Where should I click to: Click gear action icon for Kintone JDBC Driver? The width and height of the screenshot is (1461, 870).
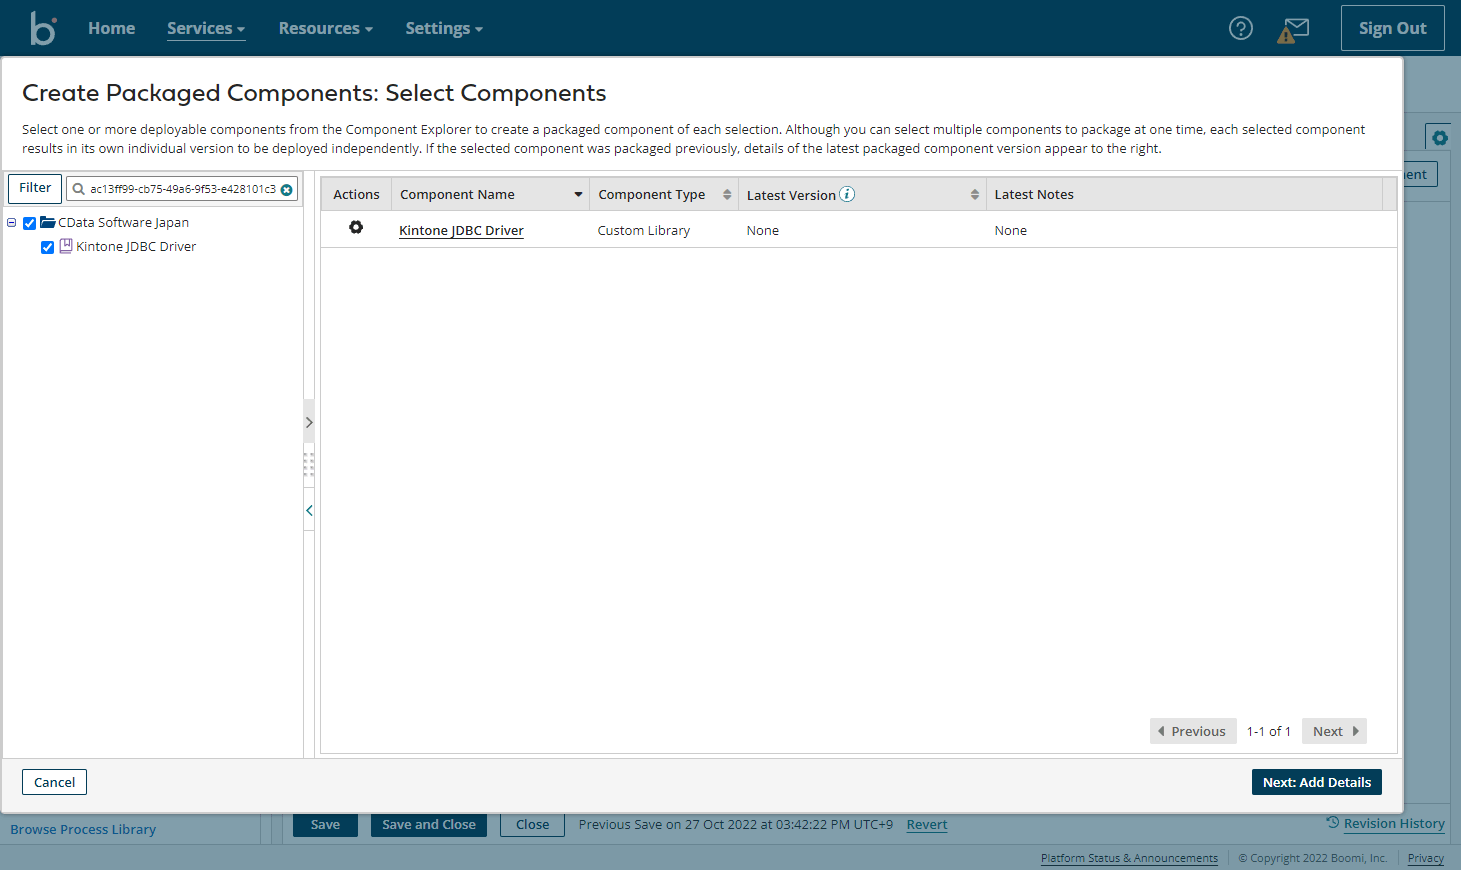point(356,228)
